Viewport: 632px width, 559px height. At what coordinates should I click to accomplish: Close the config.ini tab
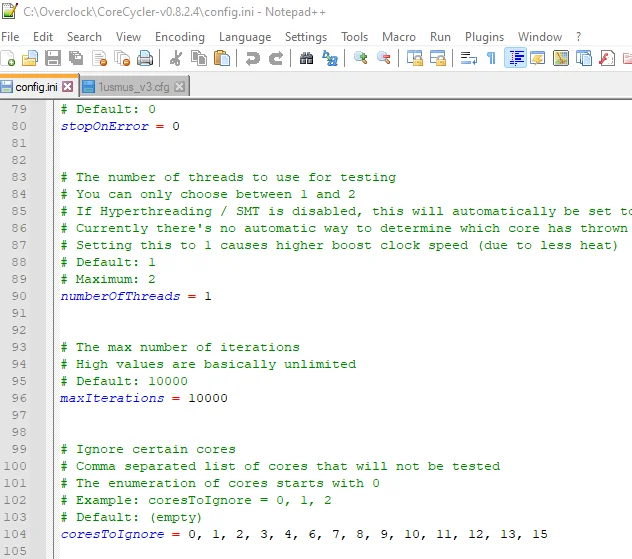click(x=68, y=87)
